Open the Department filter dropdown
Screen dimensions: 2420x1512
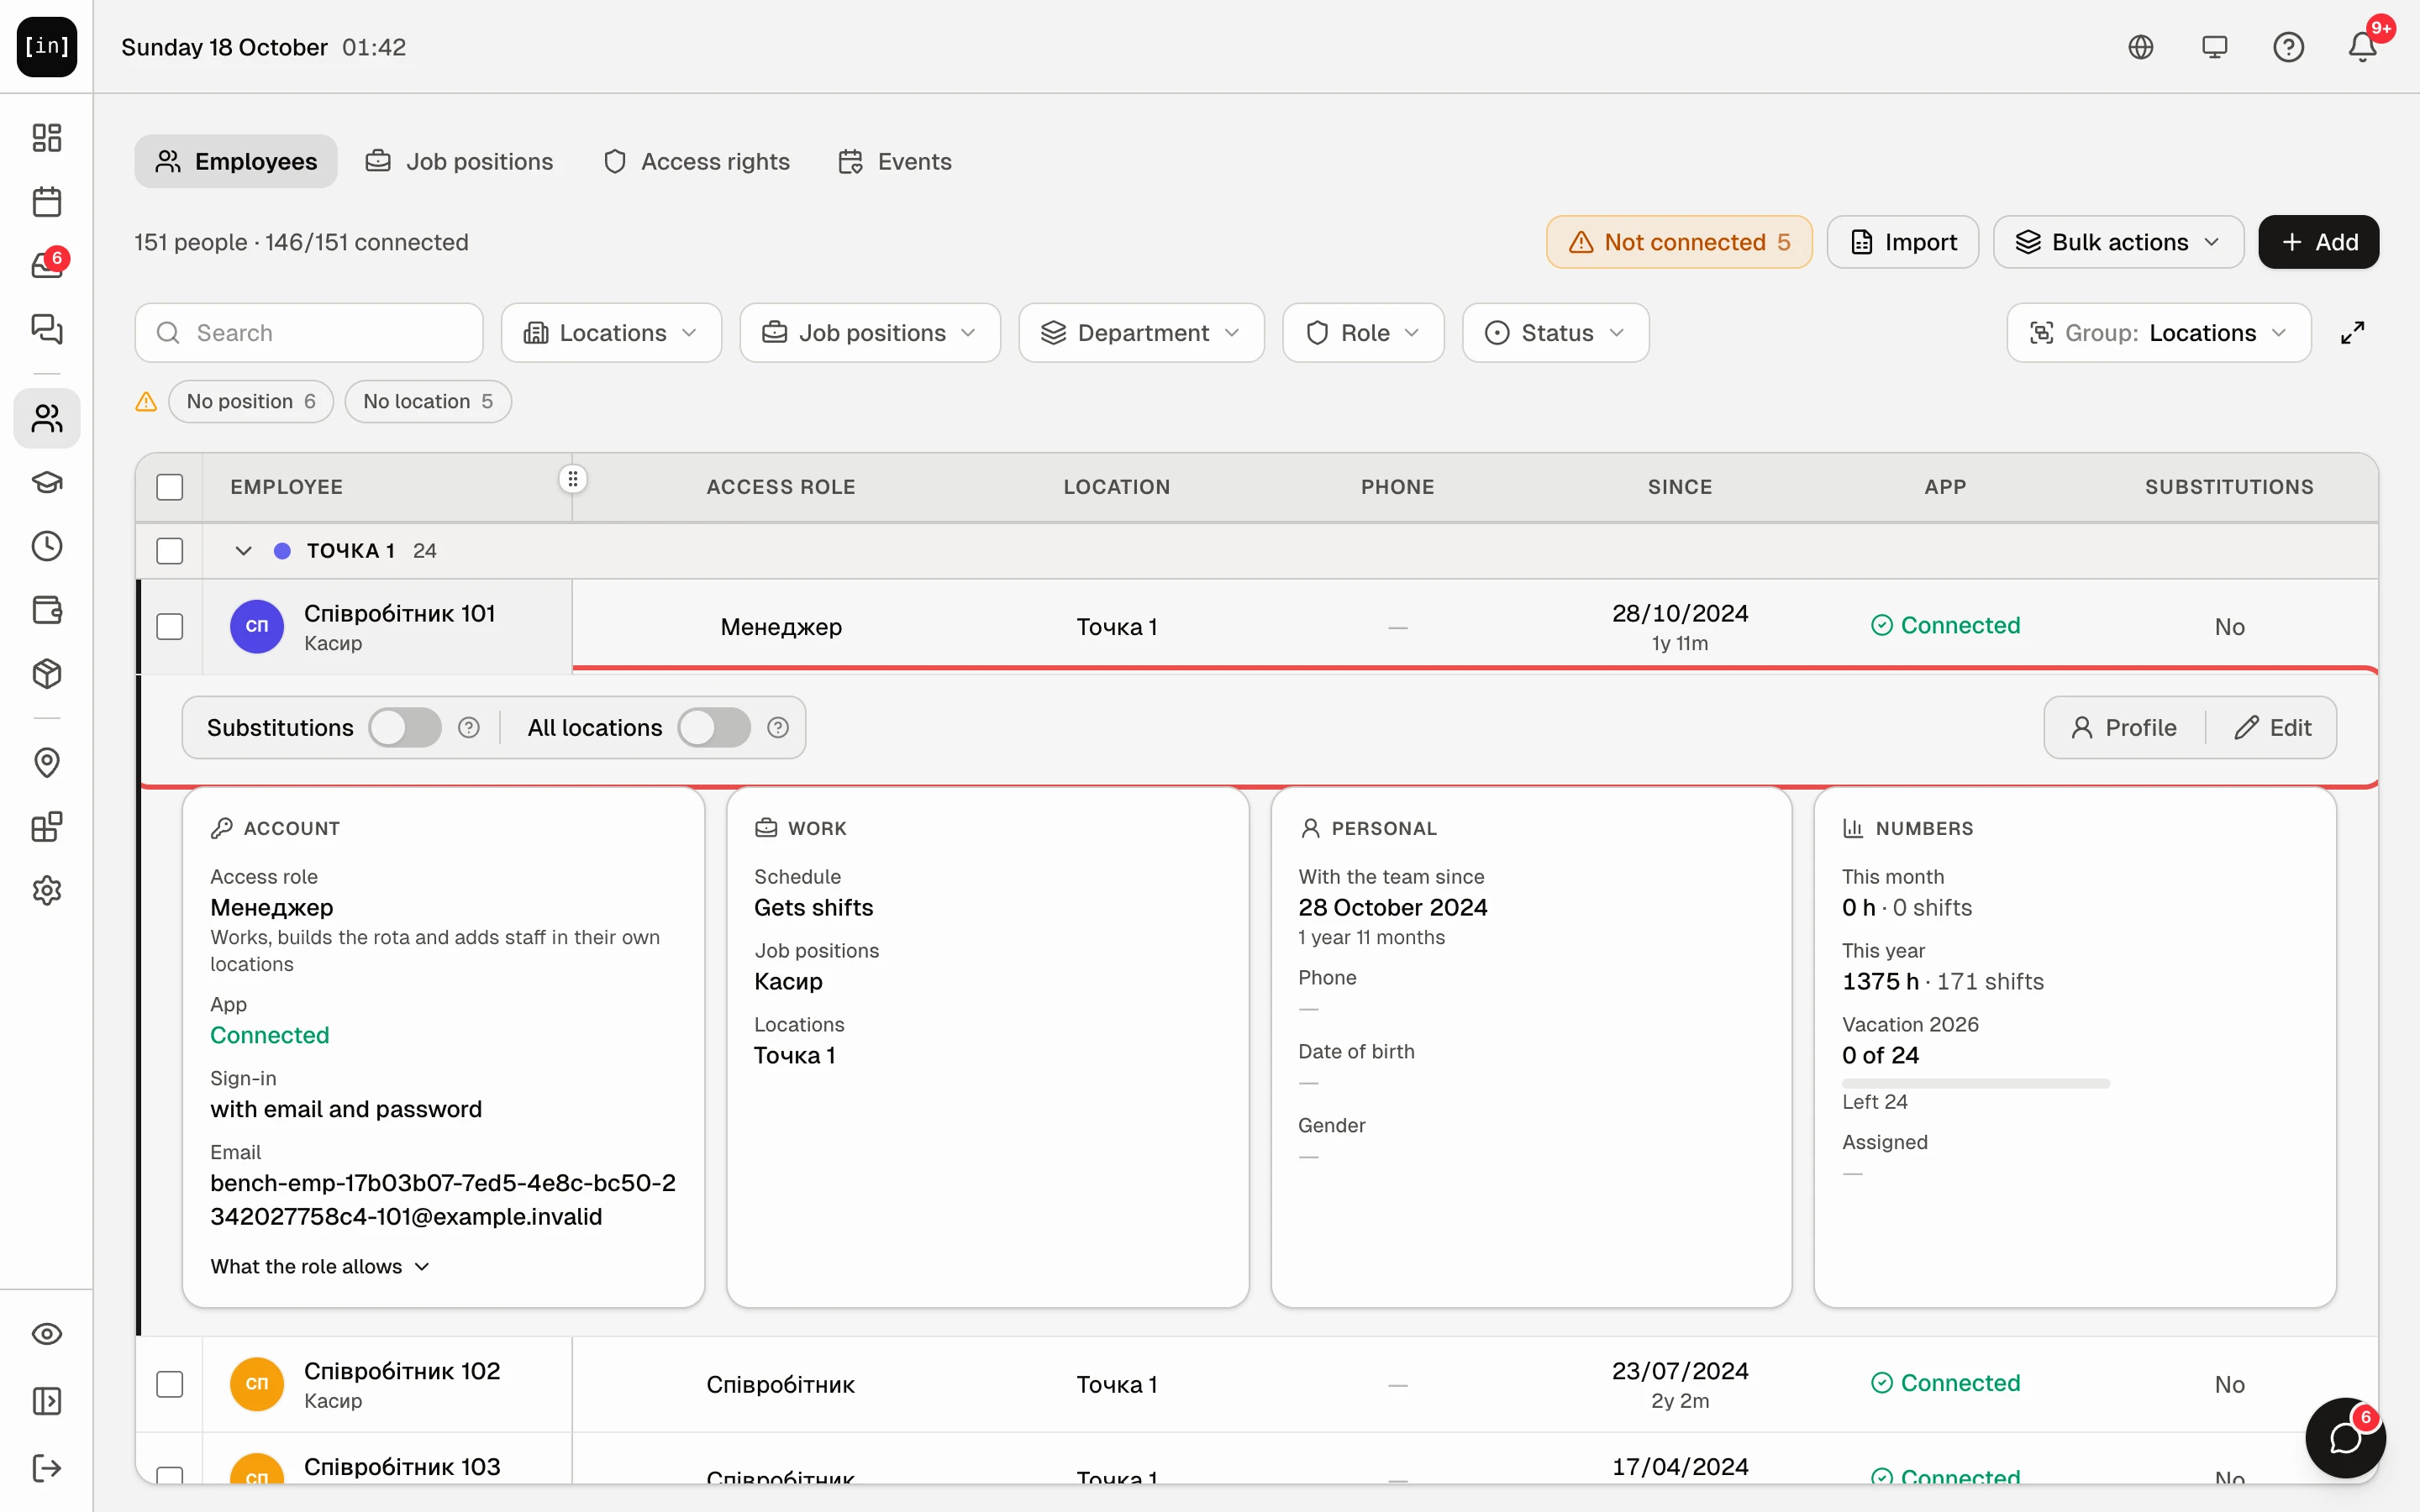pos(1141,333)
